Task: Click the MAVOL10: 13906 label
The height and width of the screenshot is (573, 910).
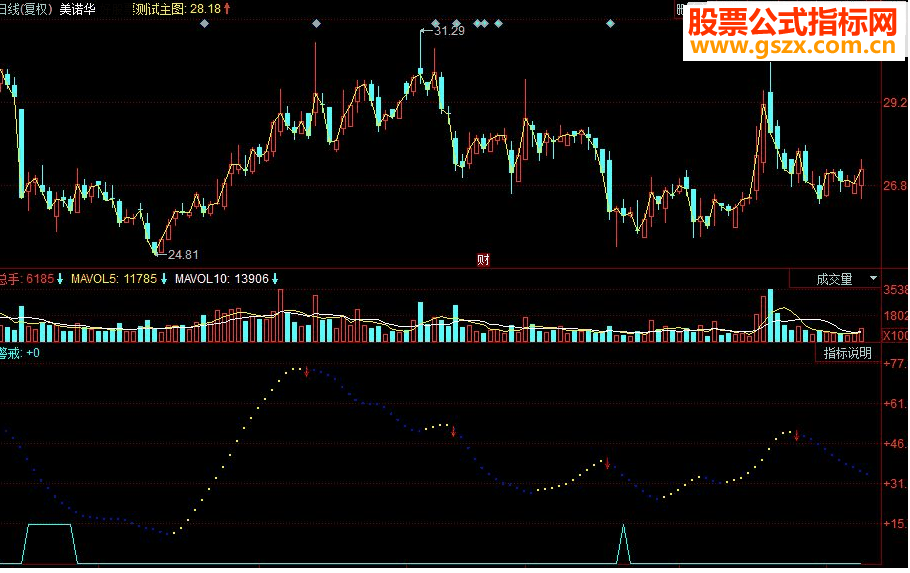Action: pos(222,279)
